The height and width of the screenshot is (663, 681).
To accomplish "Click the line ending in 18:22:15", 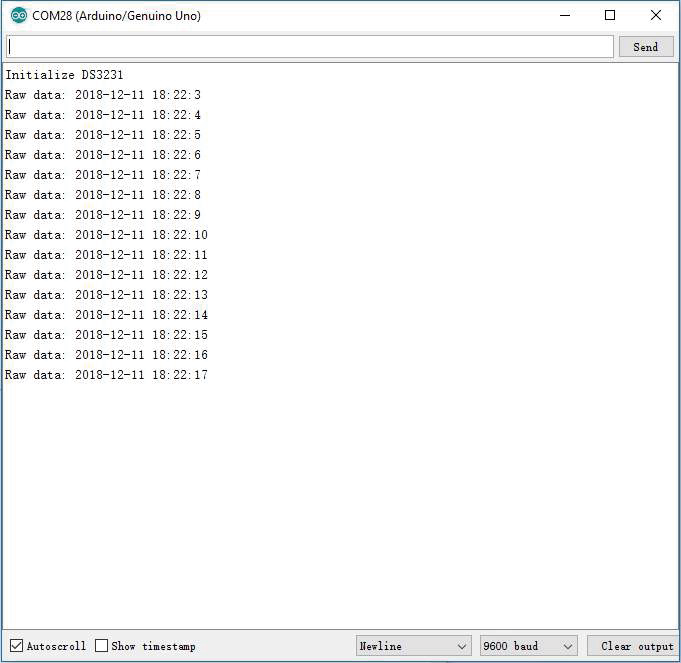I will tap(106, 334).
